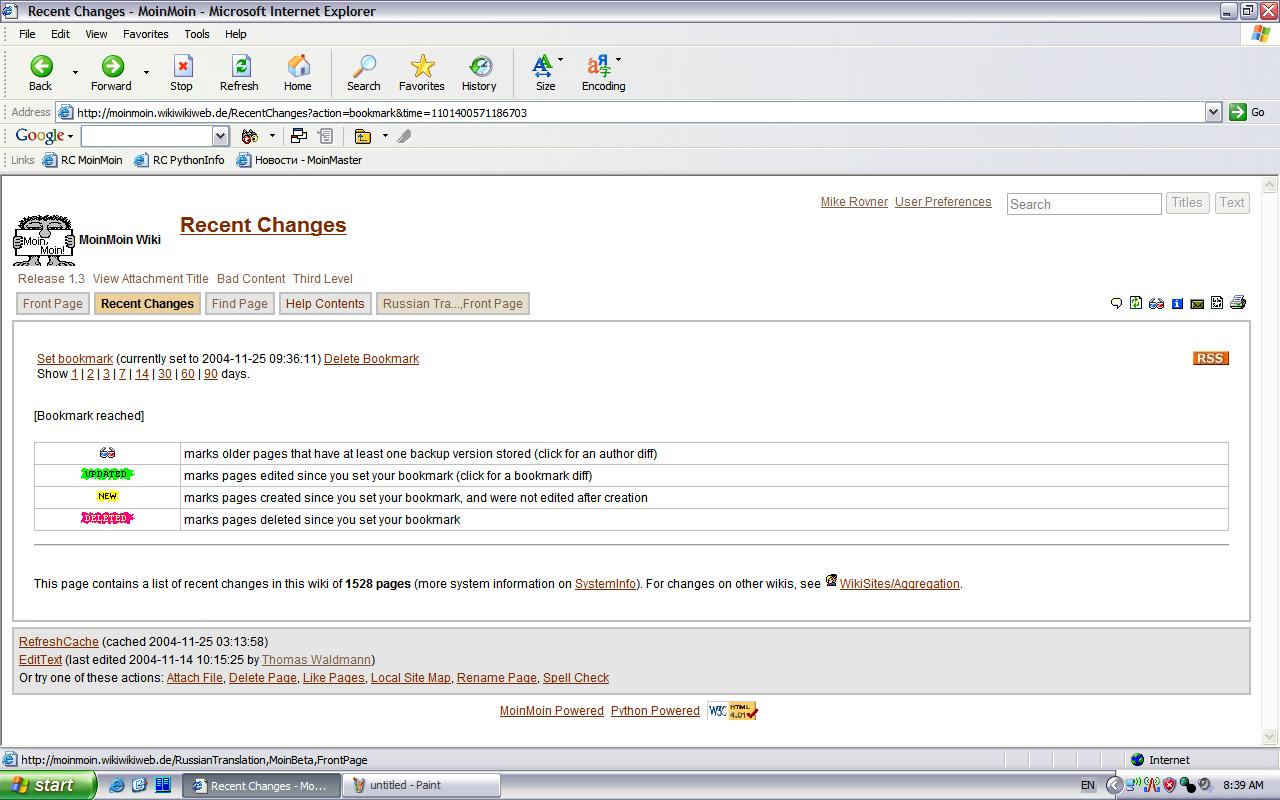
Task: Click the Set bookmark link
Action: (75, 359)
